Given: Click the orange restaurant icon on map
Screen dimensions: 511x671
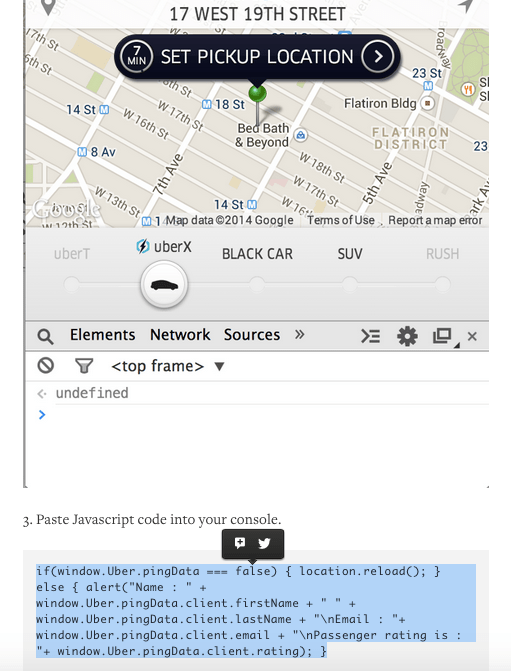Looking at the screenshot, I should pos(468,89).
